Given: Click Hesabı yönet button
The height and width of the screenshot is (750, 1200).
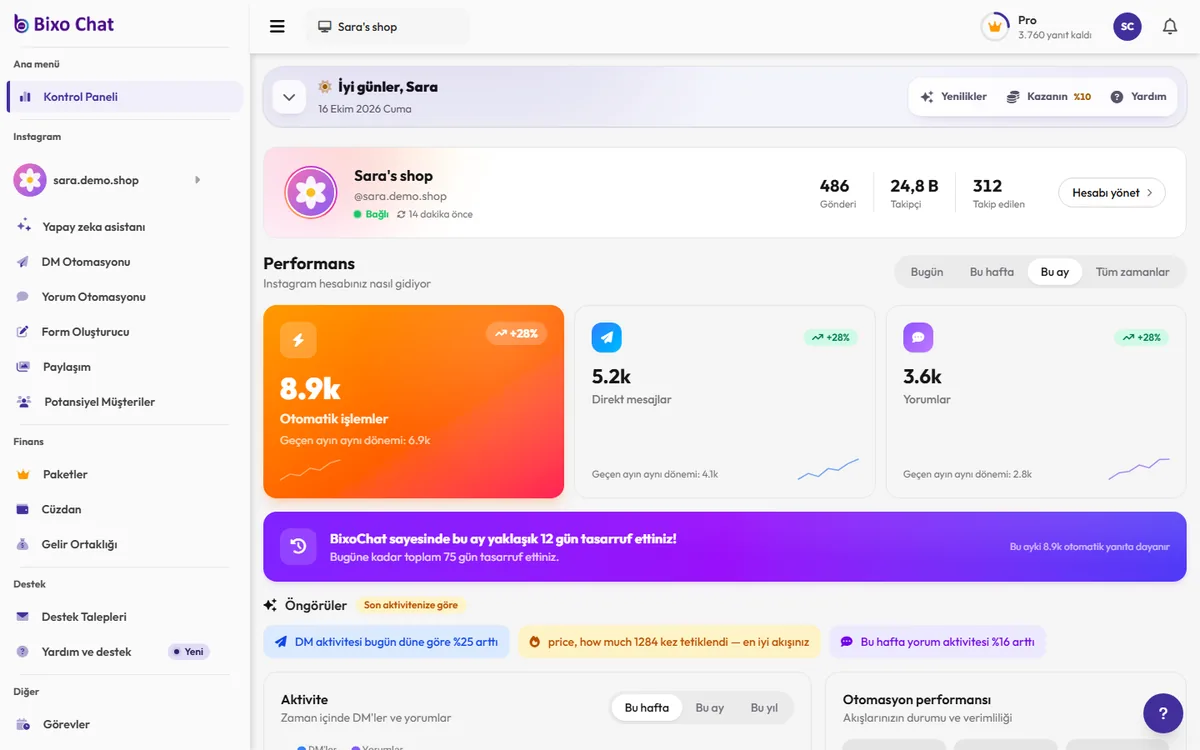Looking at the screenshot, I should point(1112,193).
